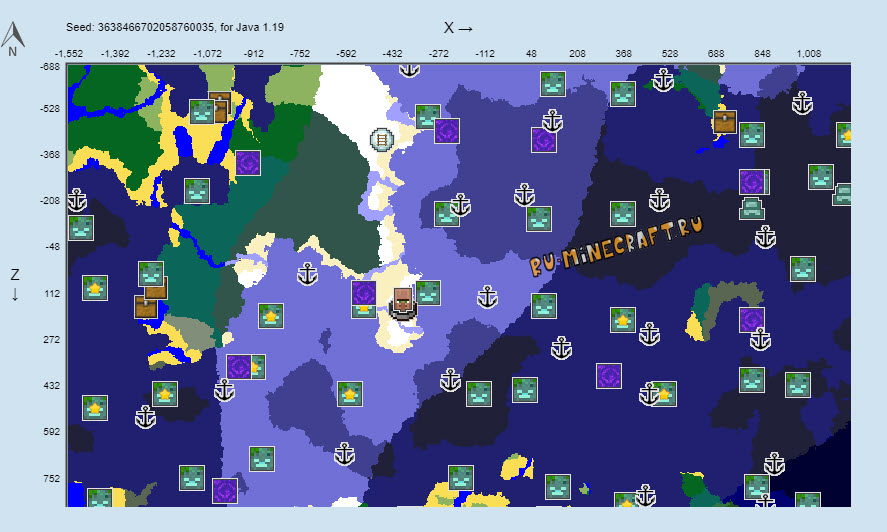Click the X axis value 1,008
Screen dimensions: 887x532
click(x=809, y=54)
